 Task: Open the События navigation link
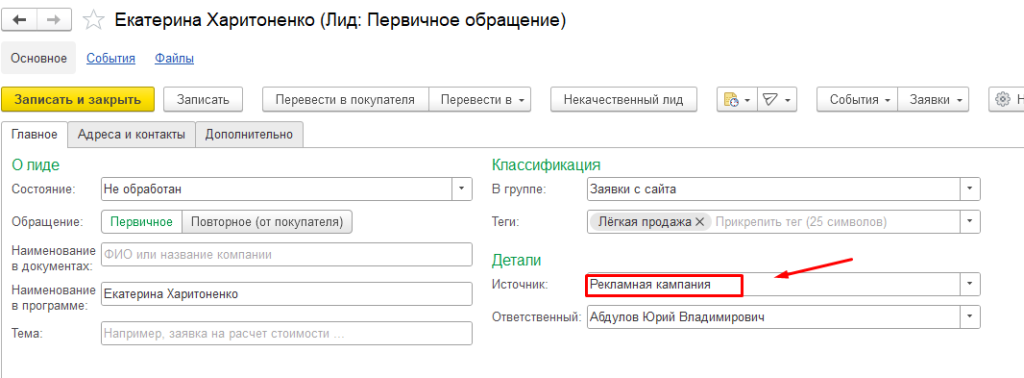click(111, 58)
